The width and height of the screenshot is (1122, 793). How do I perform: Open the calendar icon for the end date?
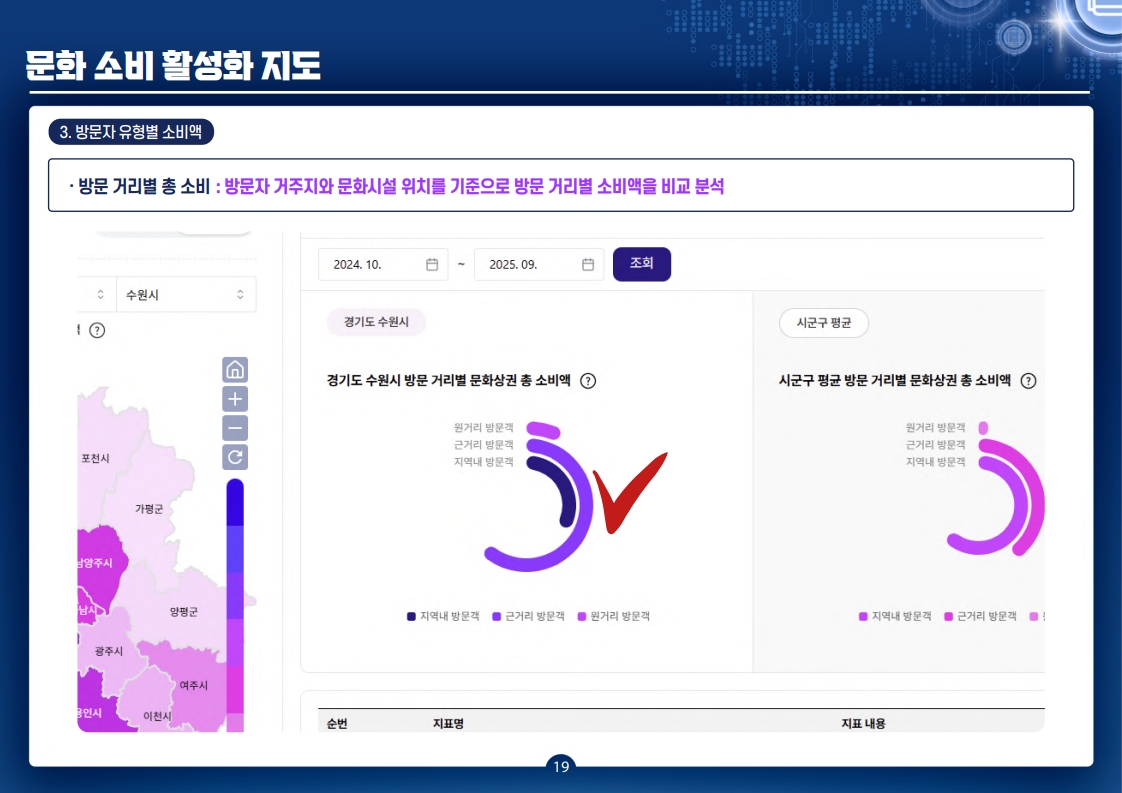click(x=588, y=263)
